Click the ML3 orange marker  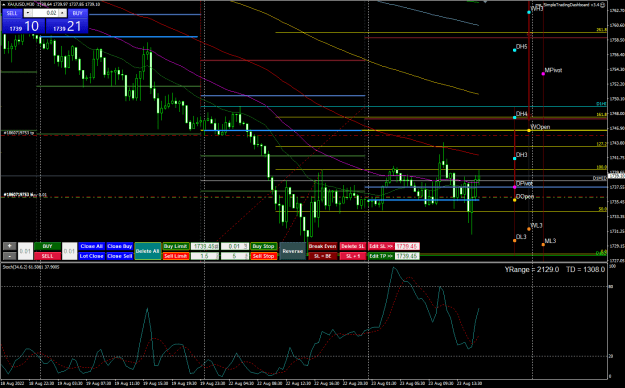[543, 244]
